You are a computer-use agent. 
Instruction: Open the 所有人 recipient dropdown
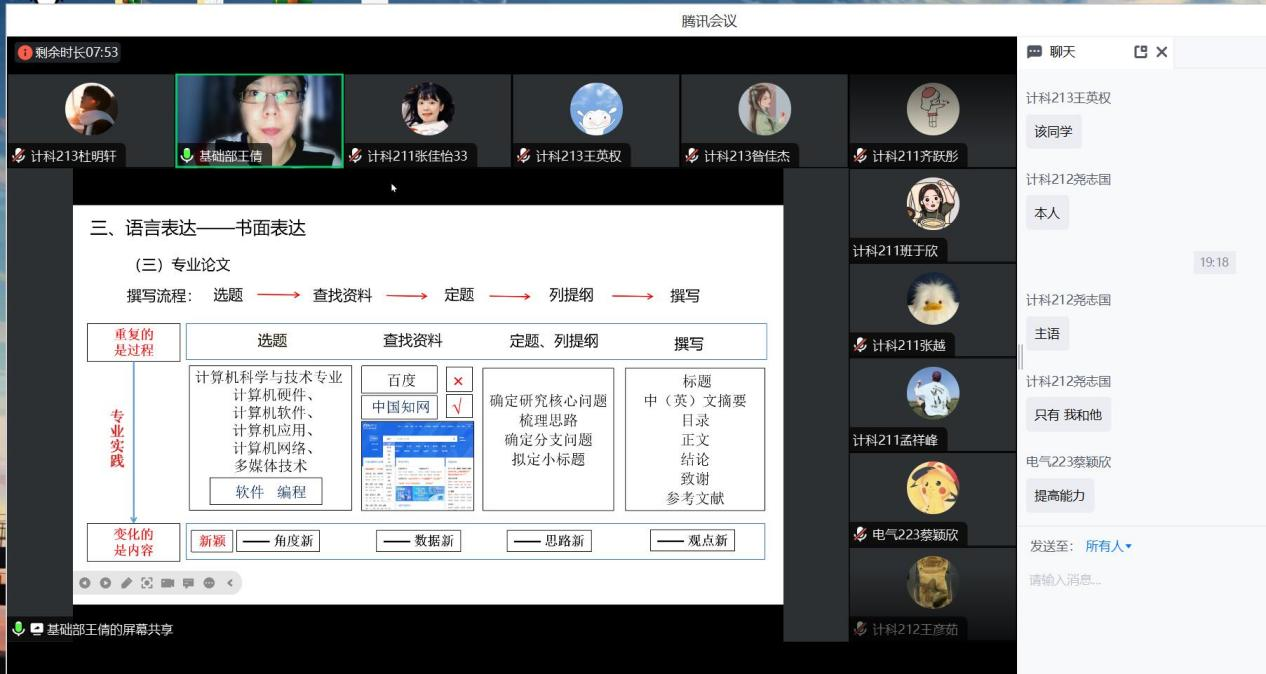(x=1109, y=546)
